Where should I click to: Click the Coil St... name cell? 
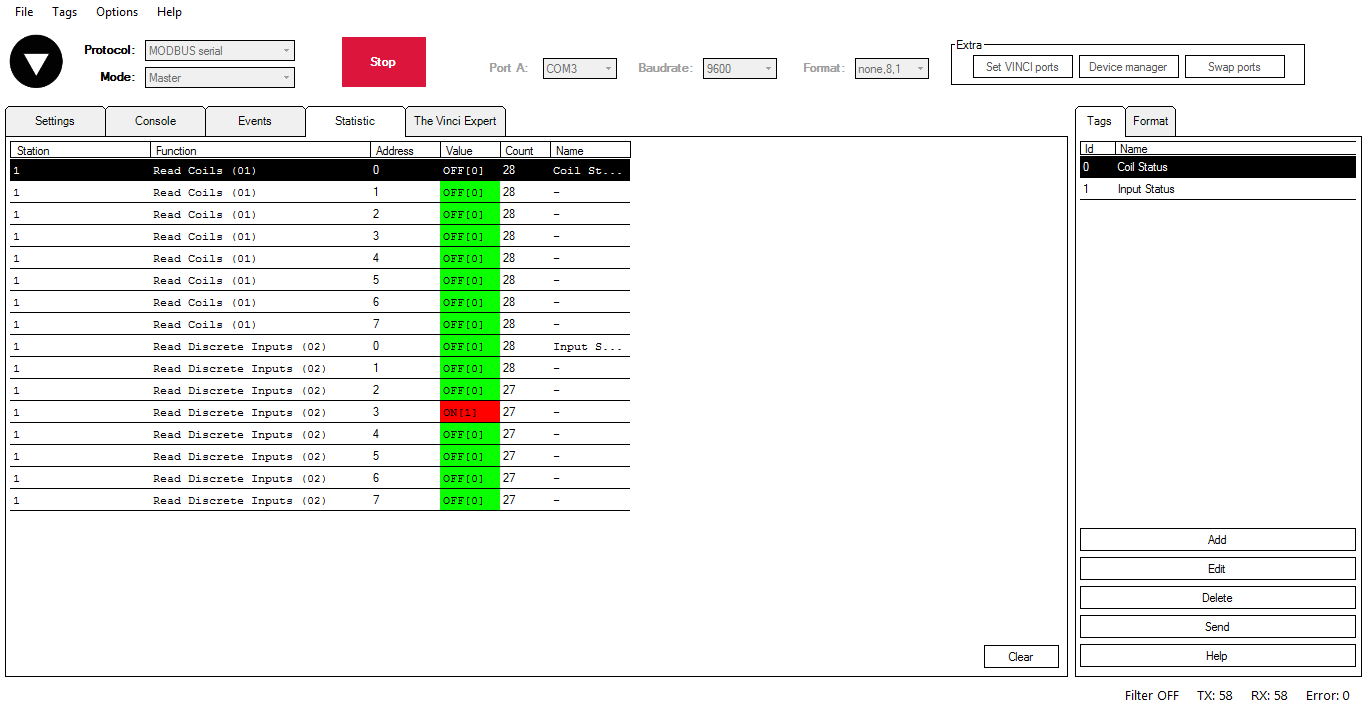coord(590,170)
